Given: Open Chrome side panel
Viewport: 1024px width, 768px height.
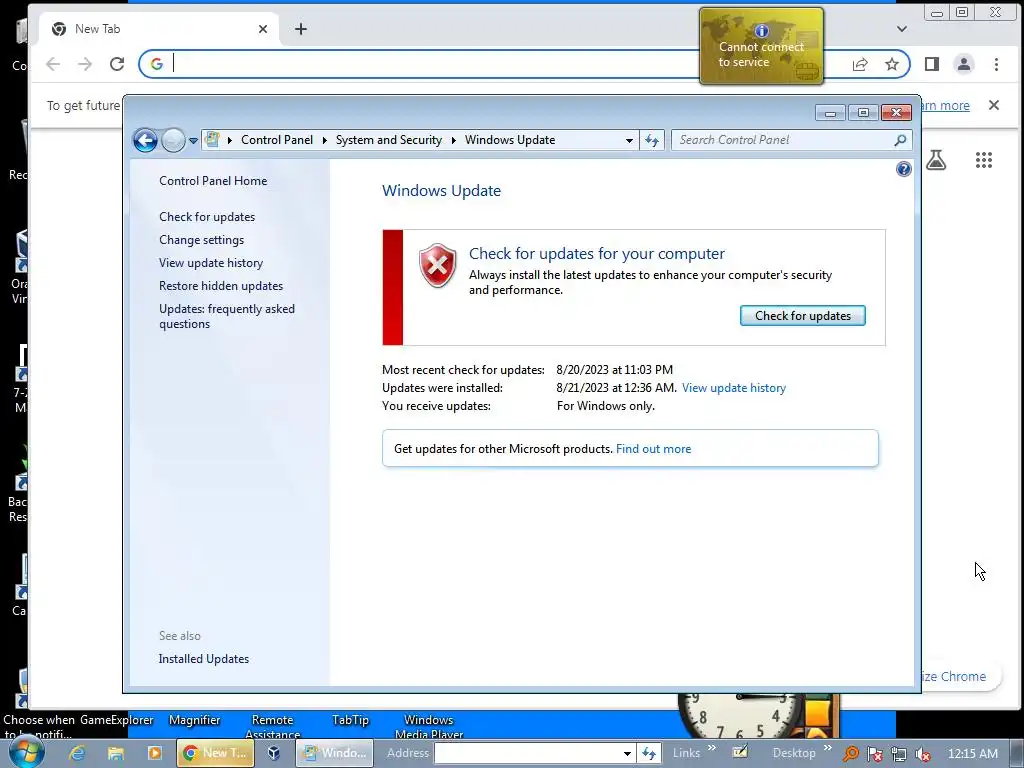Looking at the screenshot, I should point(932,64).
